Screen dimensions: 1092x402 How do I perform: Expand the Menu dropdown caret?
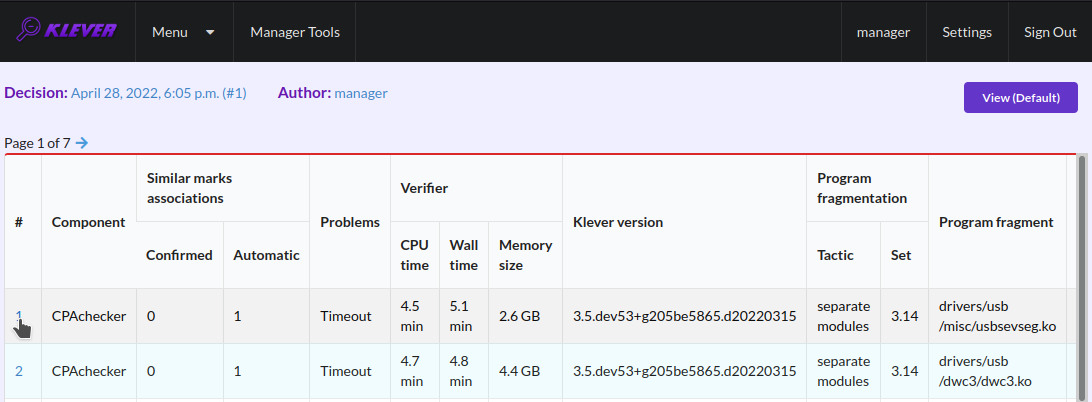210,32
